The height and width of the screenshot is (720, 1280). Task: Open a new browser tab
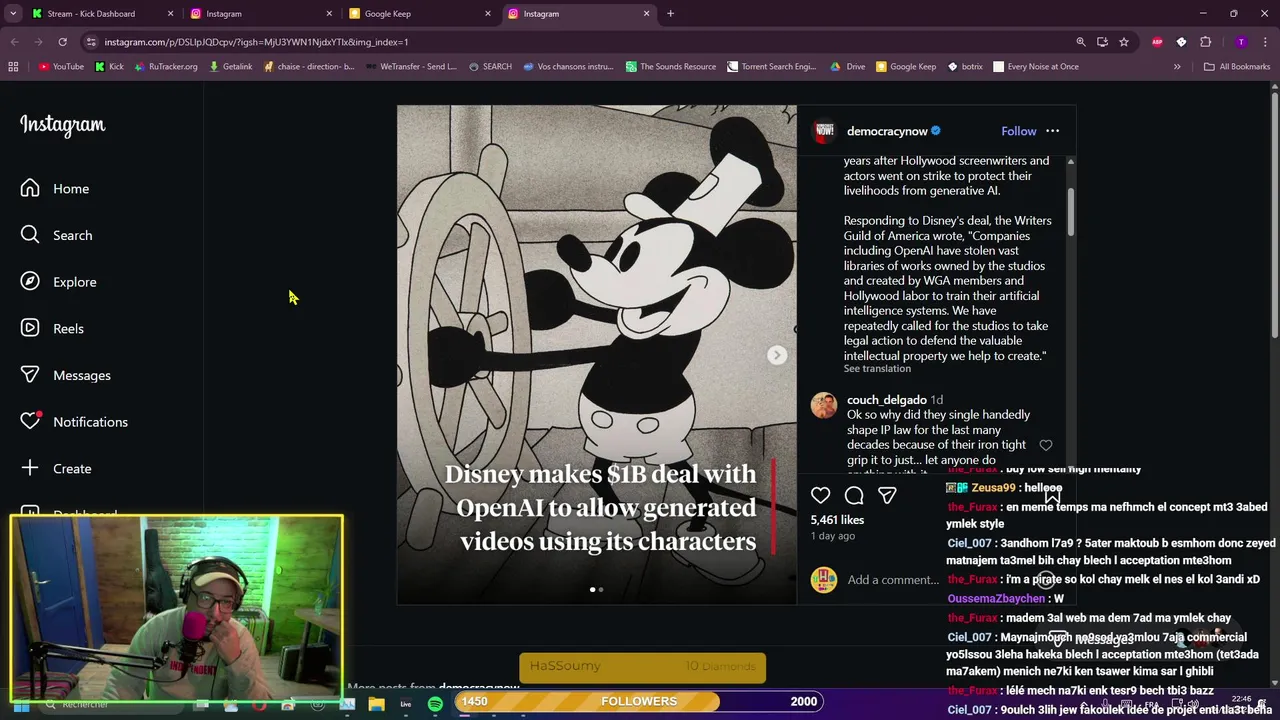[x=670, y=13]
